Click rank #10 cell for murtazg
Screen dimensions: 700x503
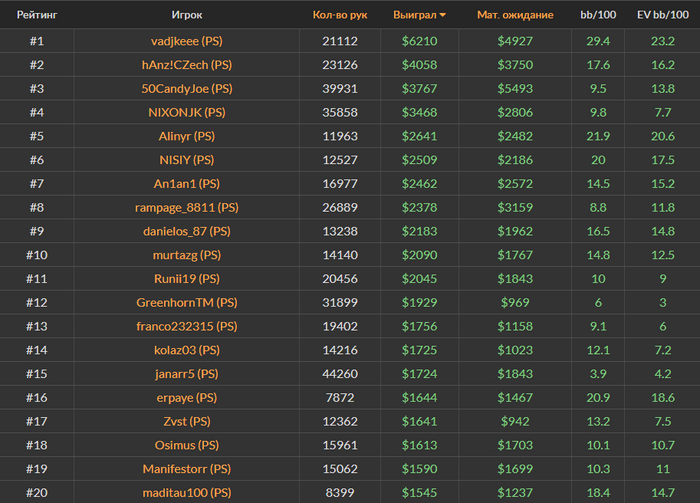pyautogui.click(x=36, y=256)
